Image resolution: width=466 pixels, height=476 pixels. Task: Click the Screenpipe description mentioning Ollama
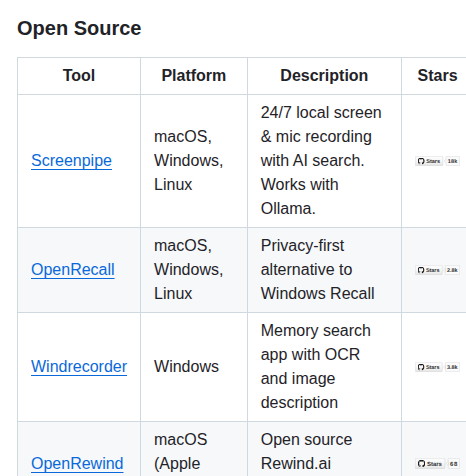click(321, 161)
